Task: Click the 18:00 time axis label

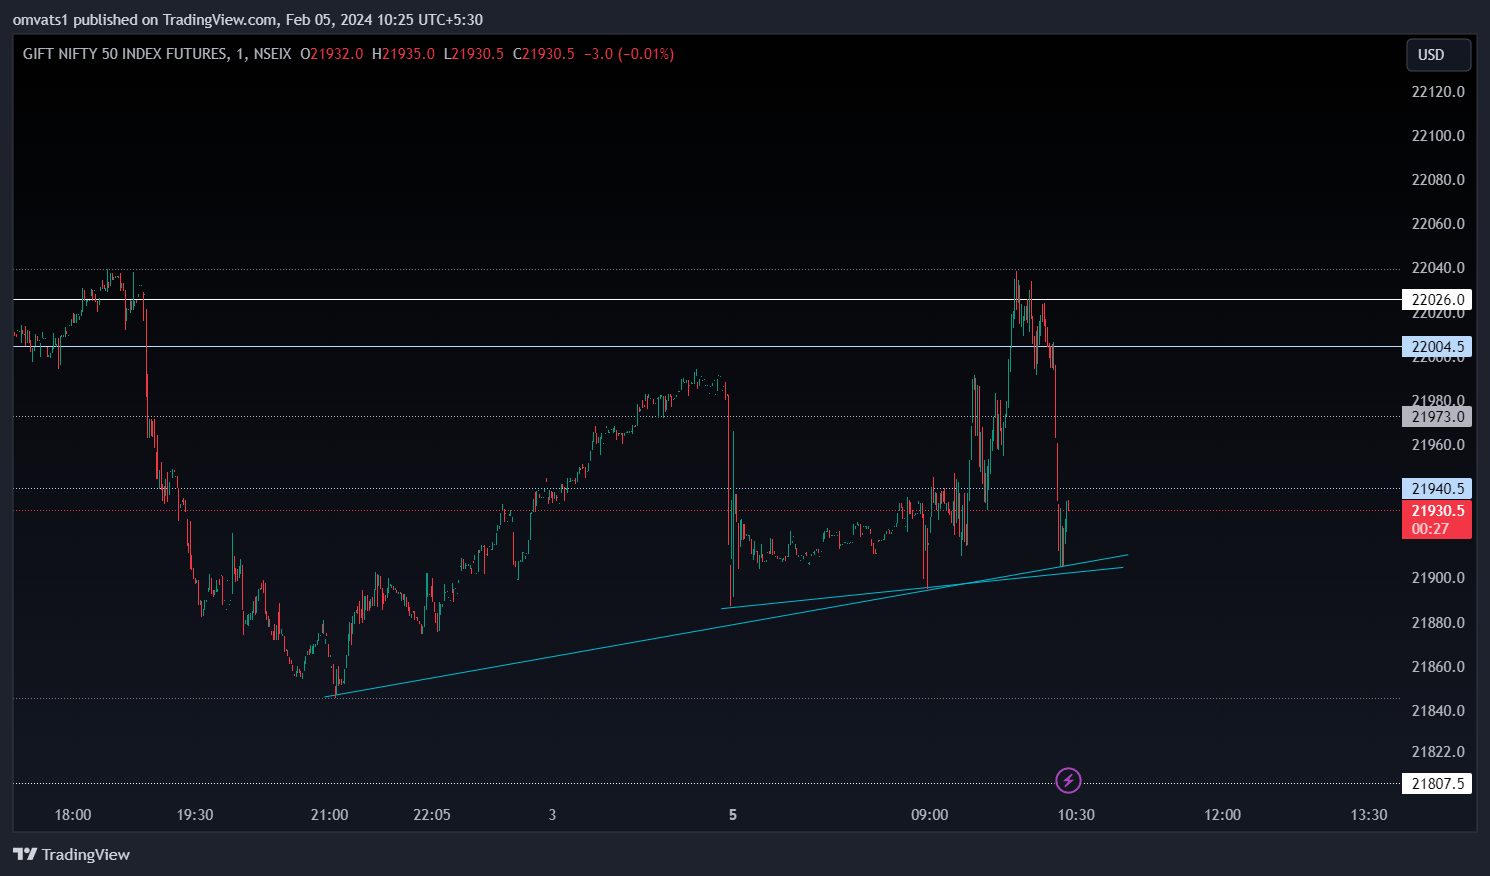Action: (x=73, y=815)
